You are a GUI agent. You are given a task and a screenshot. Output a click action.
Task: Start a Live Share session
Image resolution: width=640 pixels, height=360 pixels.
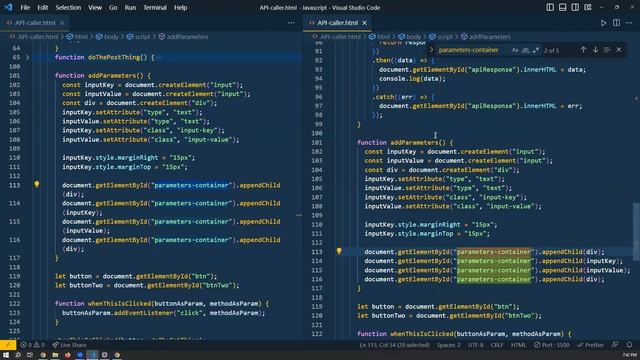pos(69,345)
